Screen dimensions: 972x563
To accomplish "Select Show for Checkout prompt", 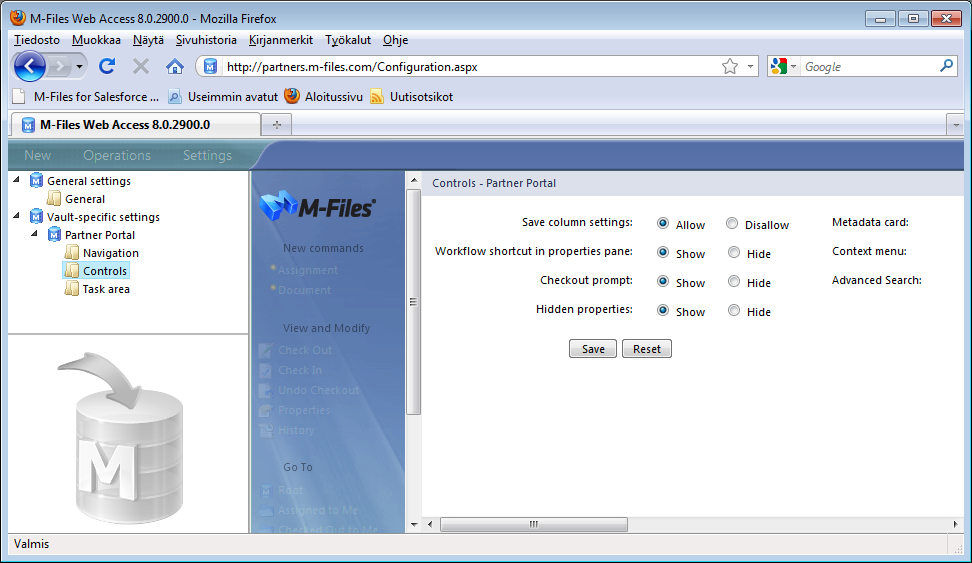I will pyautogui.click(x=663, y=282).
